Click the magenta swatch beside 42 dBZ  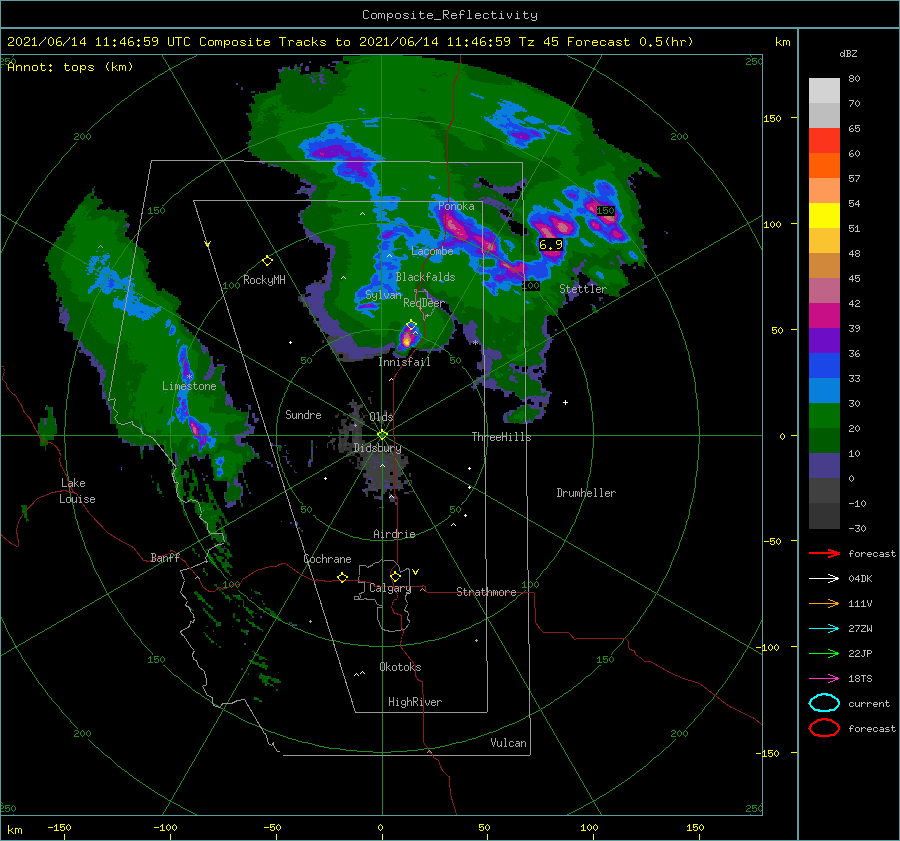[x=824, y=315]
